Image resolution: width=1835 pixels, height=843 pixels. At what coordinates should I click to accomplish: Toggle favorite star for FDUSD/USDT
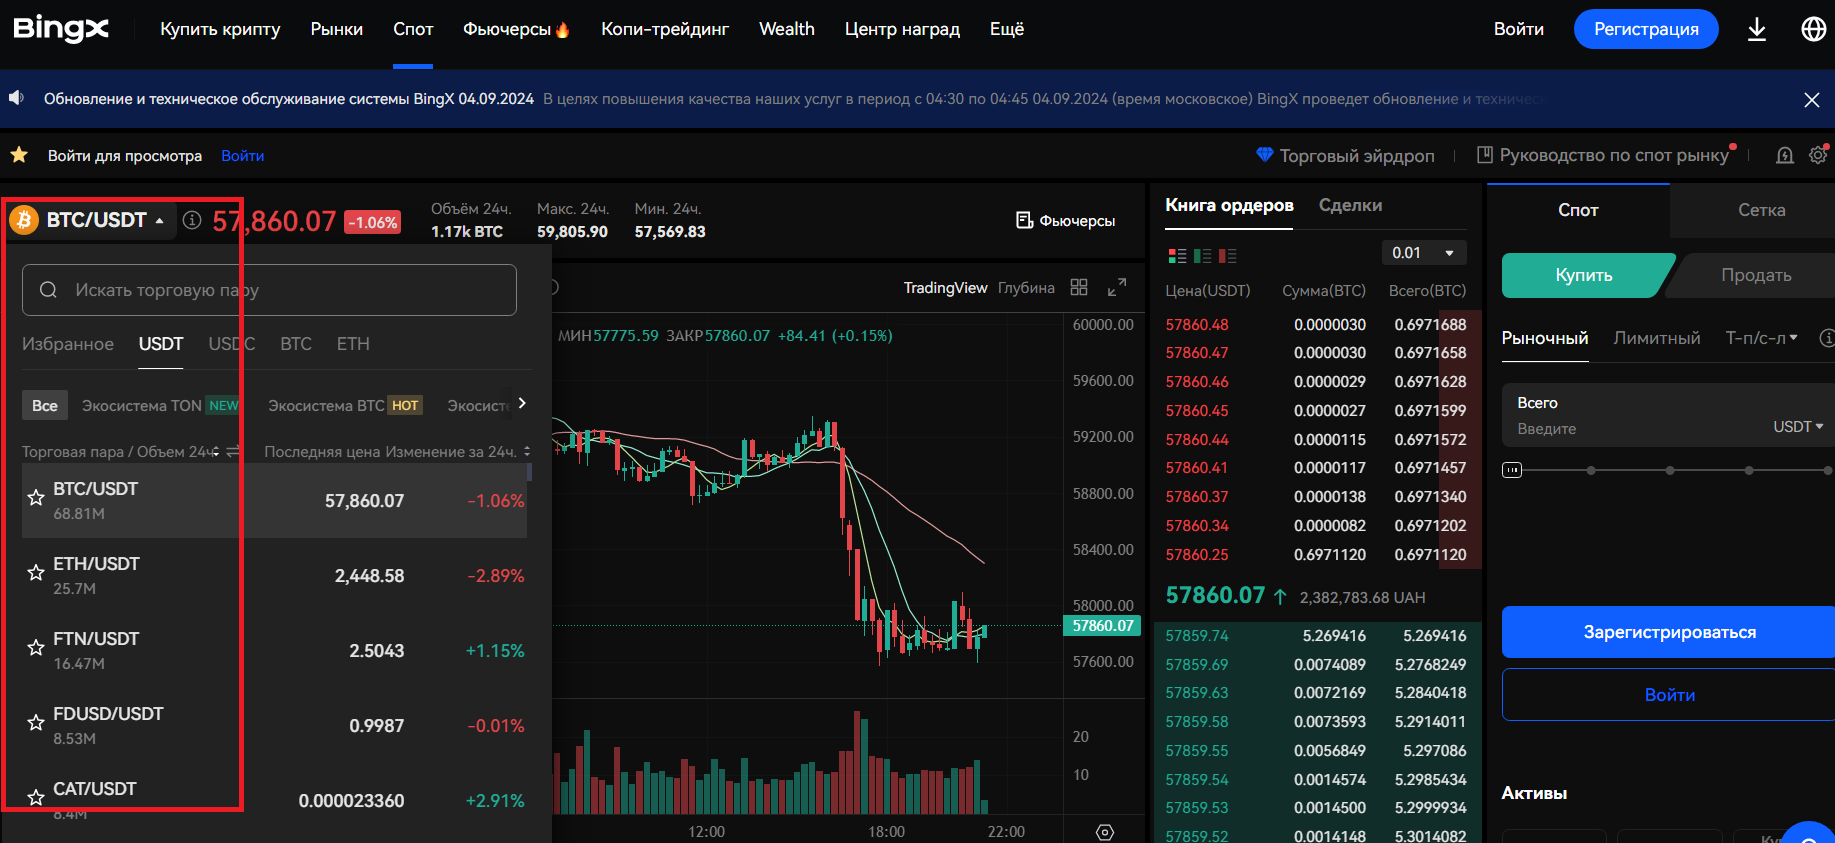pos(36,723)
